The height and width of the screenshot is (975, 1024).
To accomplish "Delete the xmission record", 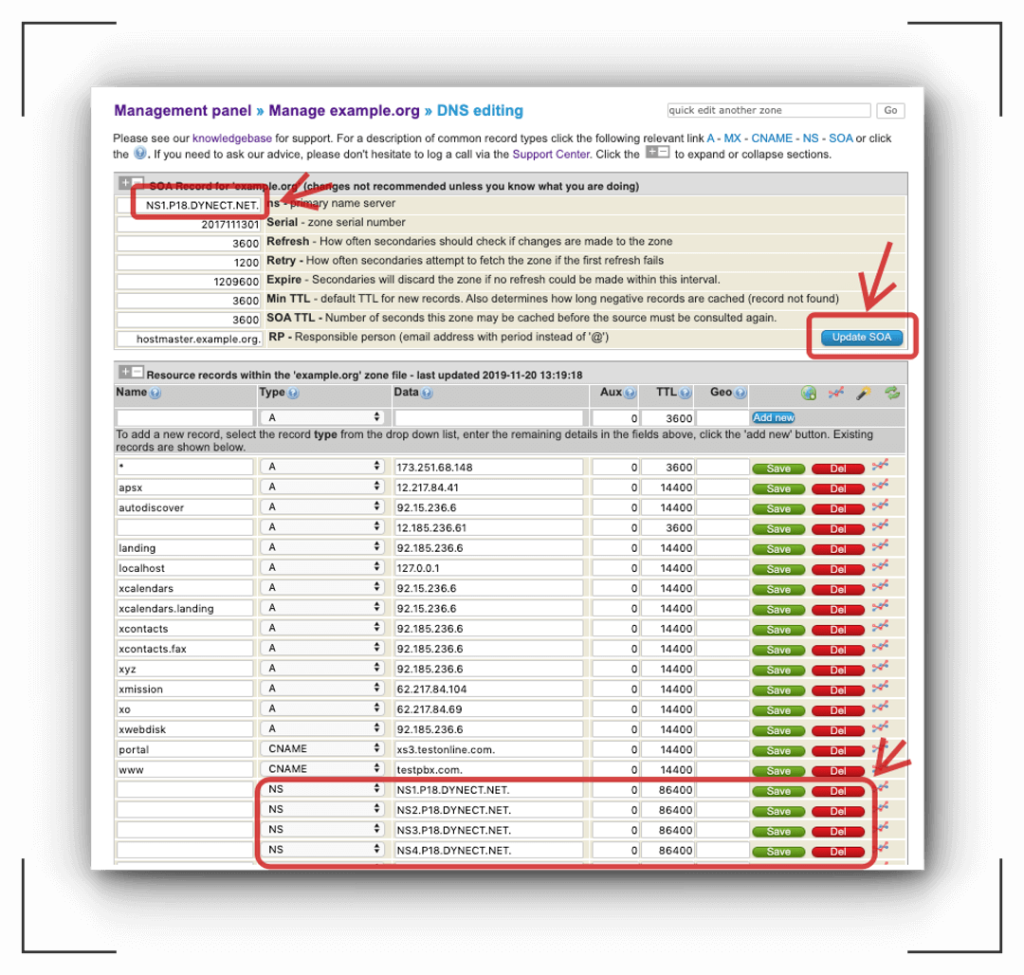I will (838, 690).
